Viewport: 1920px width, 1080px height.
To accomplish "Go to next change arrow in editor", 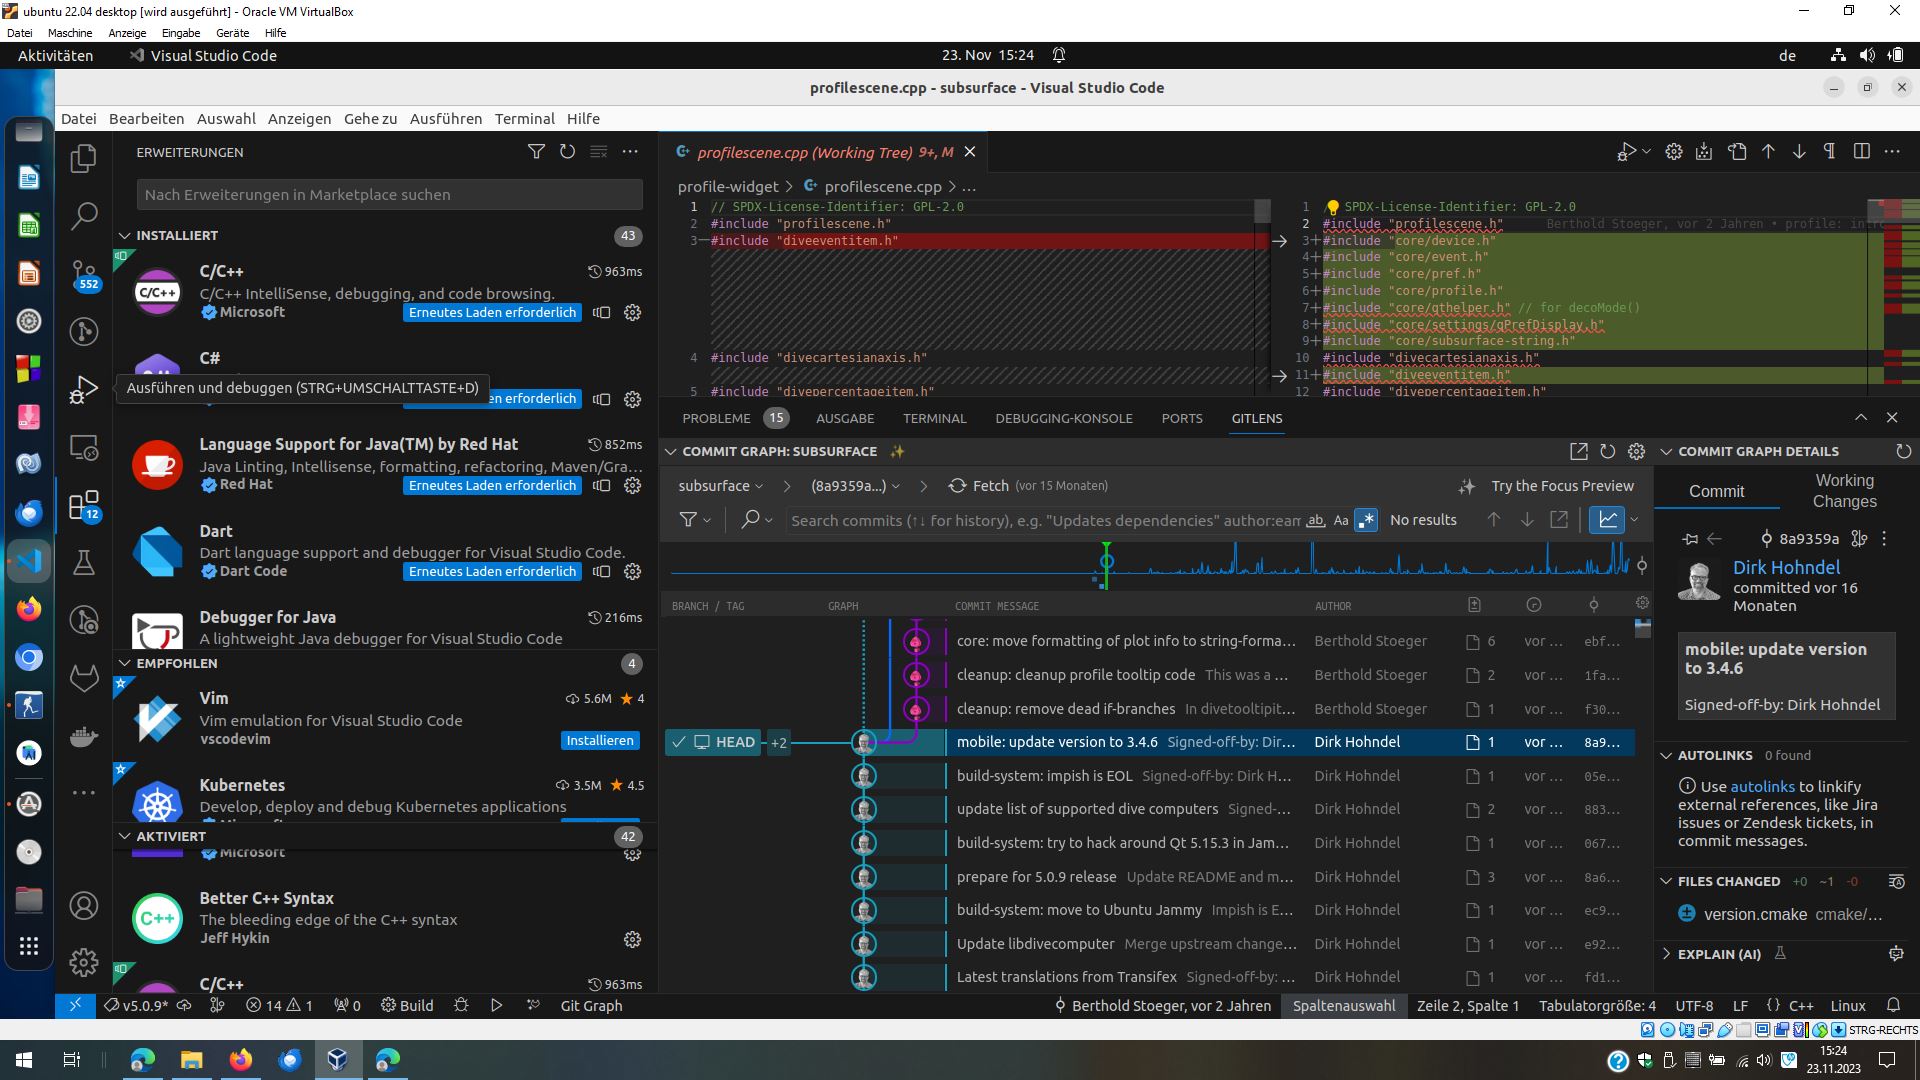I will (1799, 152).
